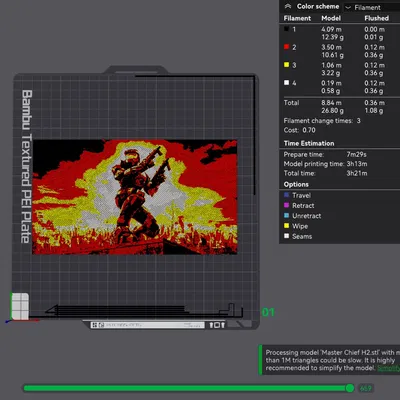The width and height of the screenshot is (400, 400).
Task: Click the Total model length 8.84 m
Action: (332, 103)
